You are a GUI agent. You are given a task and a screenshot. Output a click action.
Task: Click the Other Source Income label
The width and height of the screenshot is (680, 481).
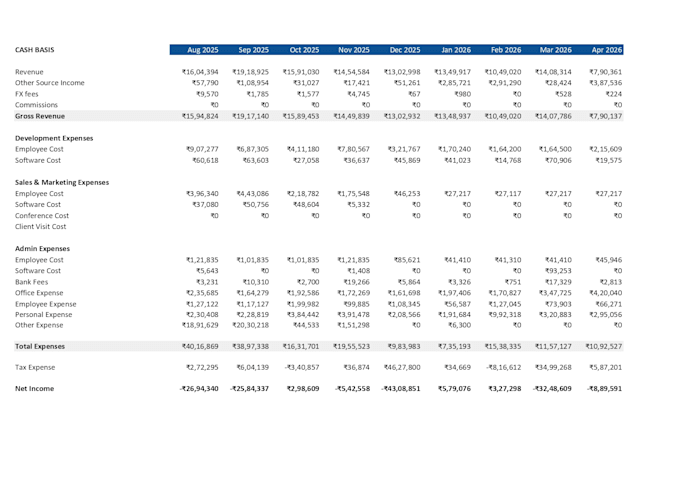(x=49, y=83)
